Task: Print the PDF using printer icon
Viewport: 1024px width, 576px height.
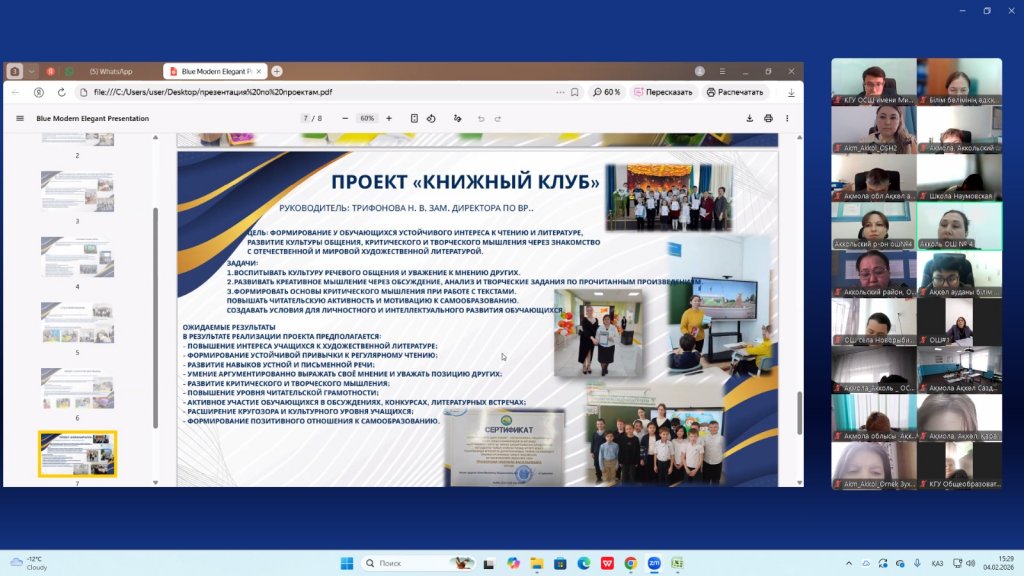Action: click(x=768, y=118)
